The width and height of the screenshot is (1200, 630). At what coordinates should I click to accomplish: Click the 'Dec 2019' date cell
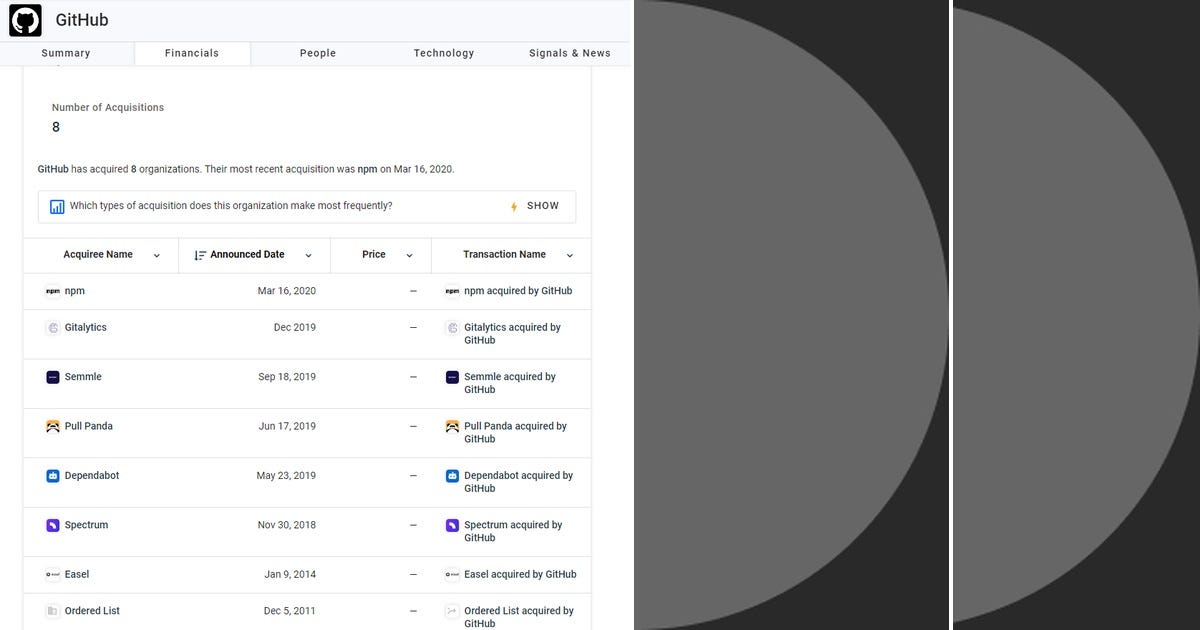295,328
